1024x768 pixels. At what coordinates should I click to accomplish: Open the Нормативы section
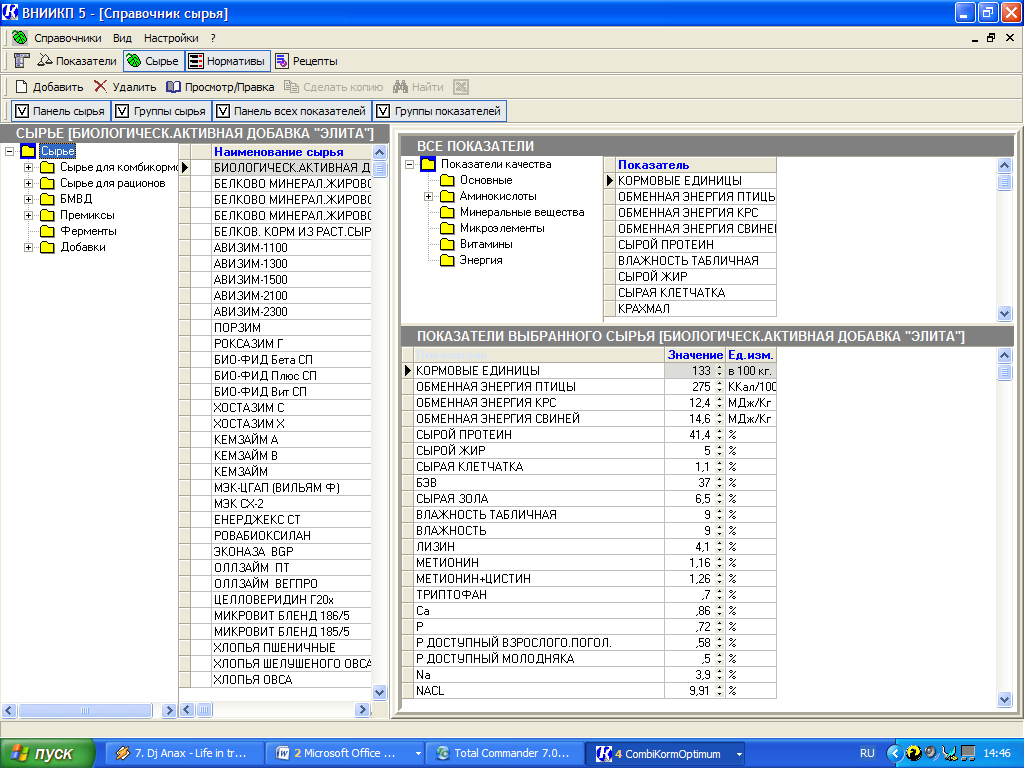pos(227,61)
